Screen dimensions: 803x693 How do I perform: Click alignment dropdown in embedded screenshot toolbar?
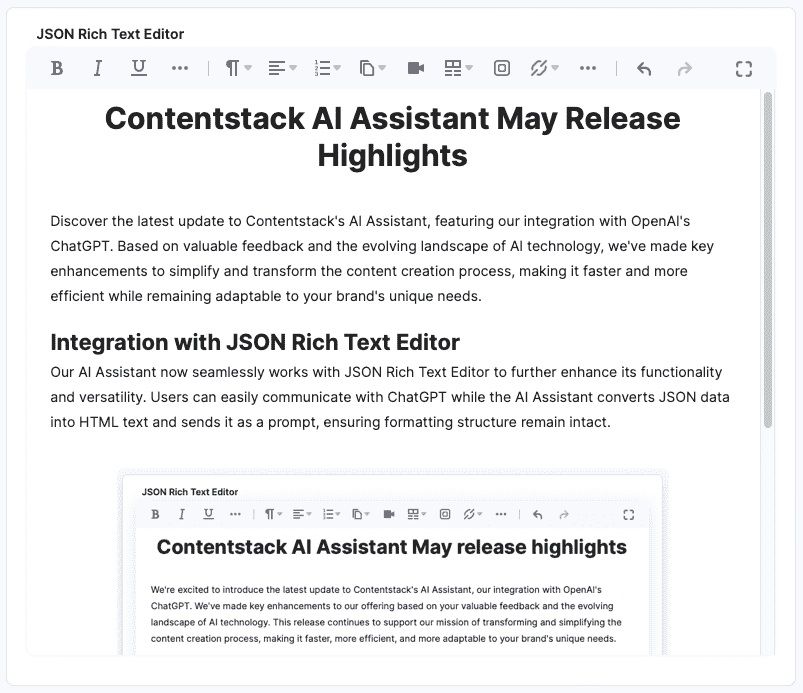[x=302, y=514]
